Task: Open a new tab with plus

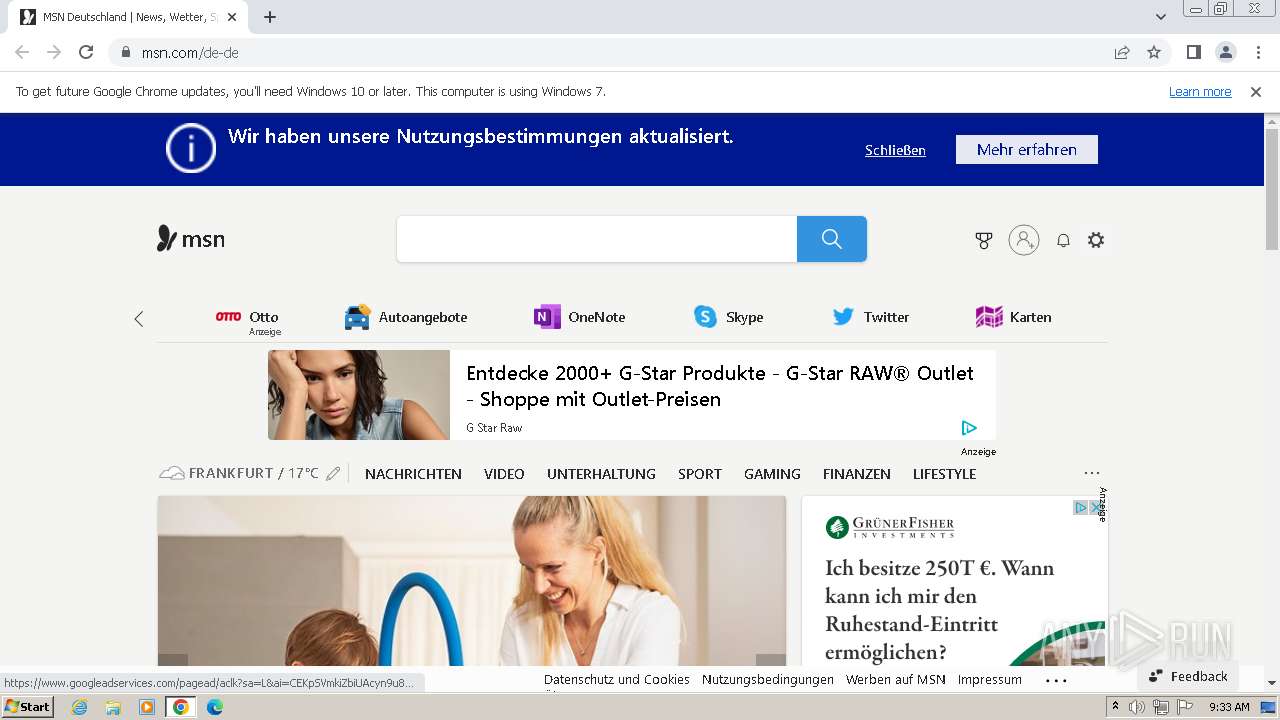Action: pos(270,17)
